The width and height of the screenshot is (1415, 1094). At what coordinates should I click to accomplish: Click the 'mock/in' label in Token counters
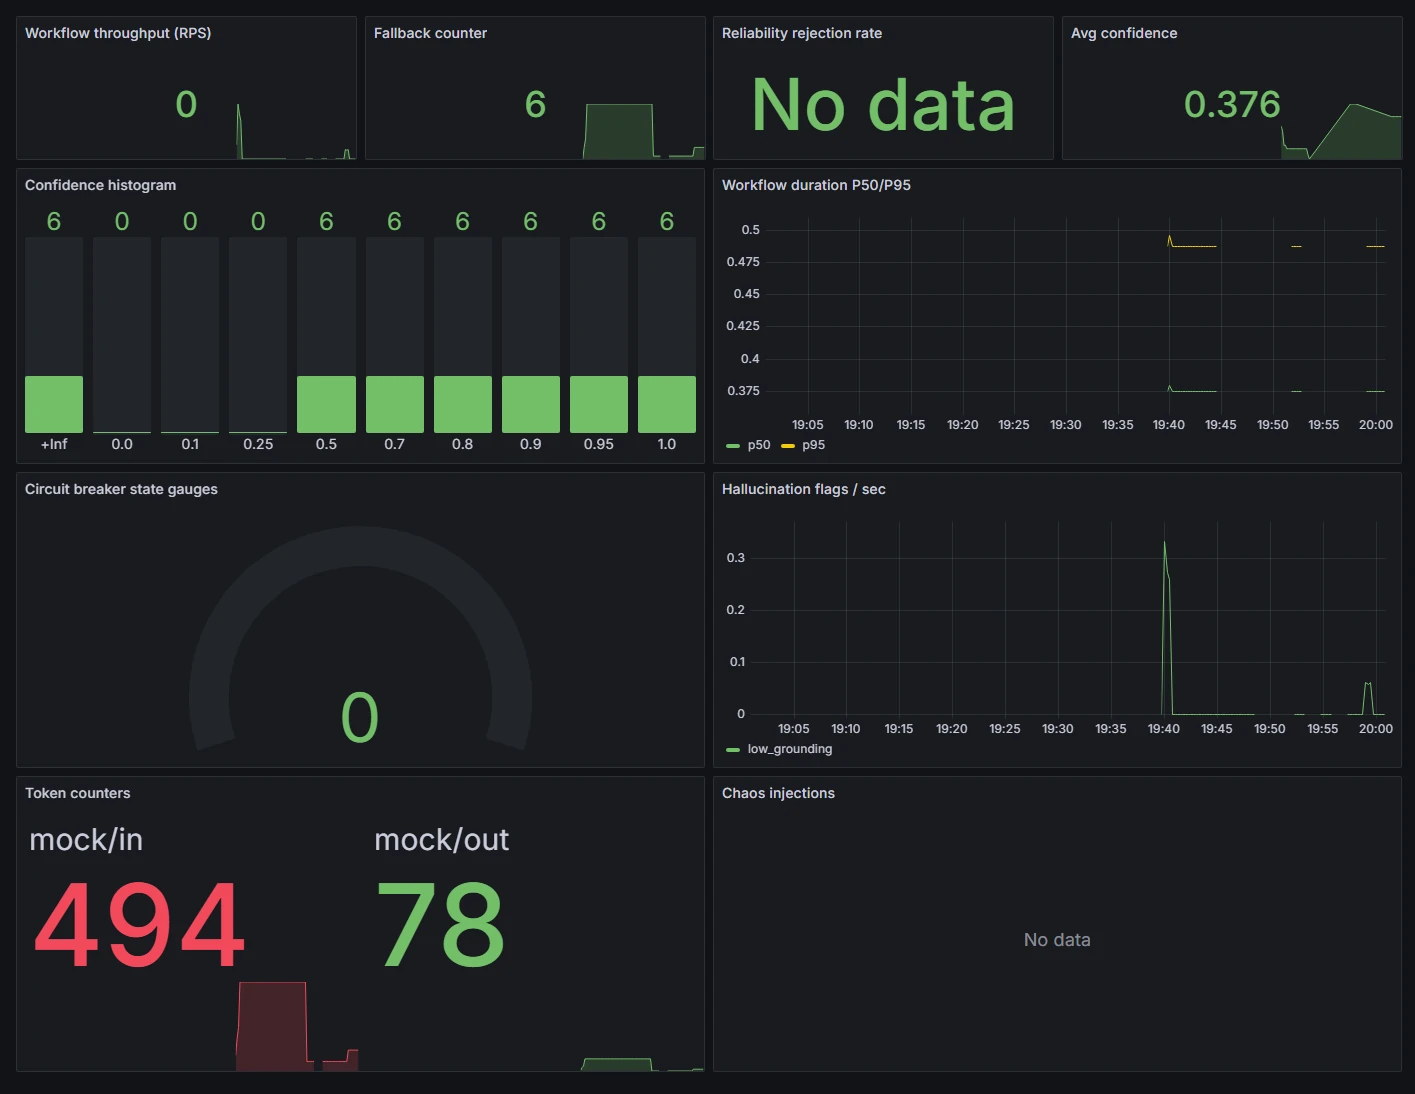86,840
